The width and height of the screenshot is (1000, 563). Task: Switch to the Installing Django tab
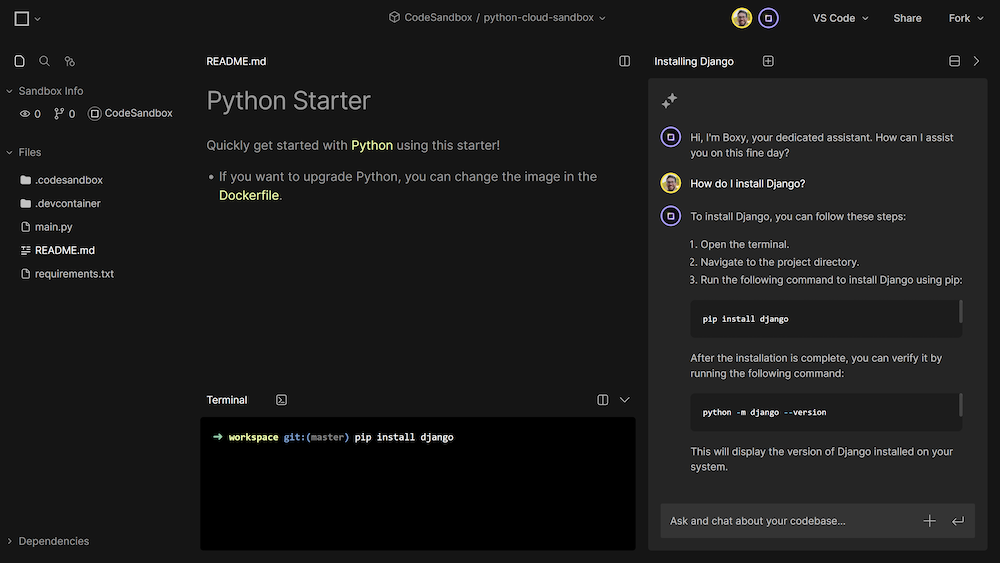click(693, 61)
